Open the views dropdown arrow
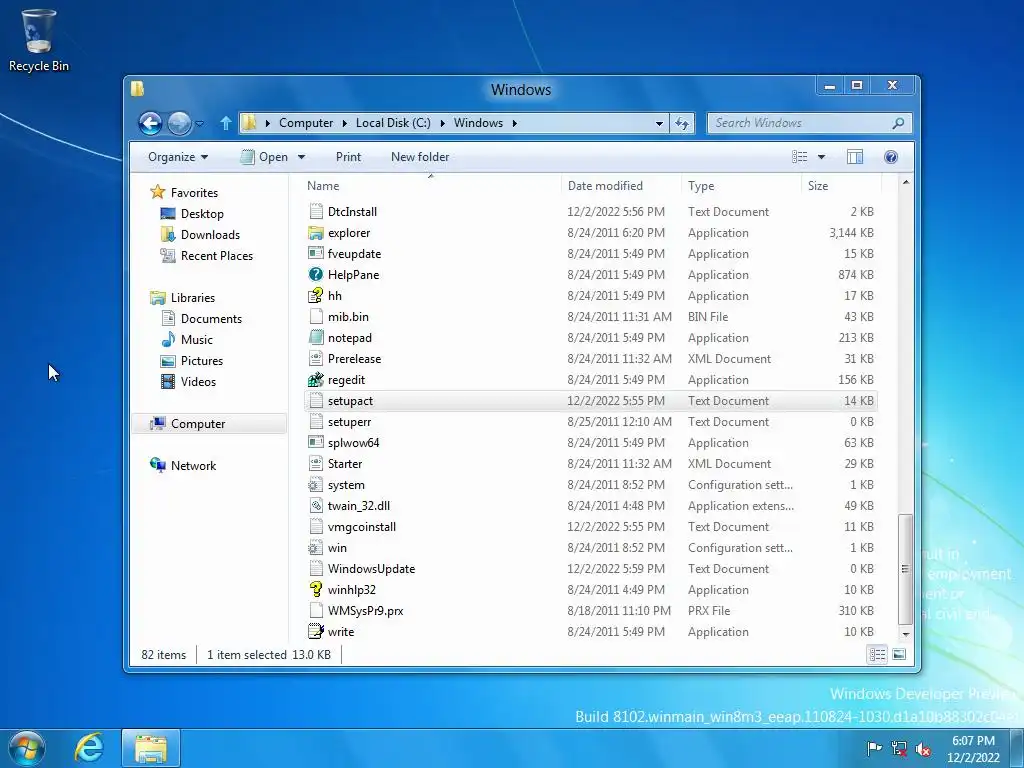Image resolution: width=1024 pixels, height=768 pixels. click(x=821, y=157)
